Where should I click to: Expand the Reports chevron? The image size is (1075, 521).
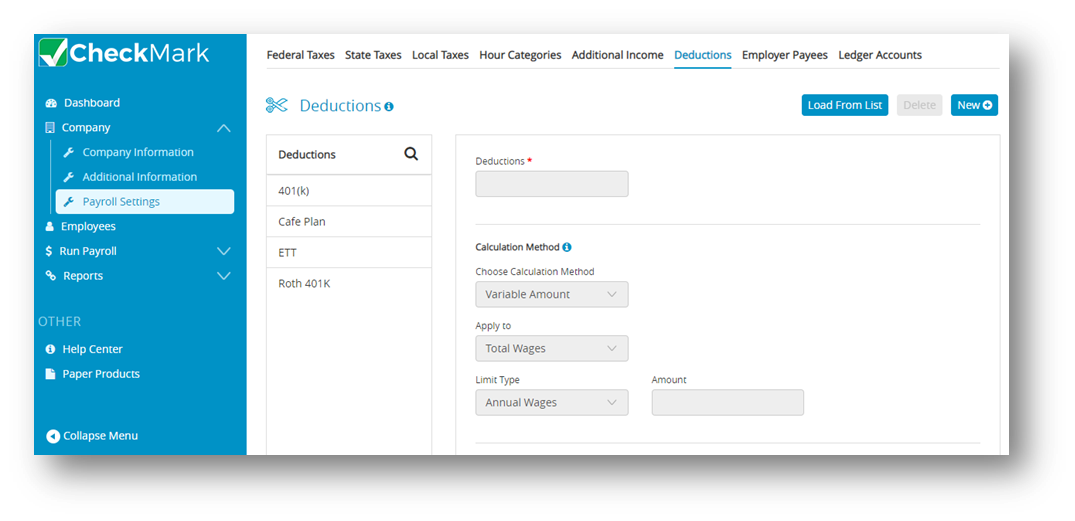224,276
